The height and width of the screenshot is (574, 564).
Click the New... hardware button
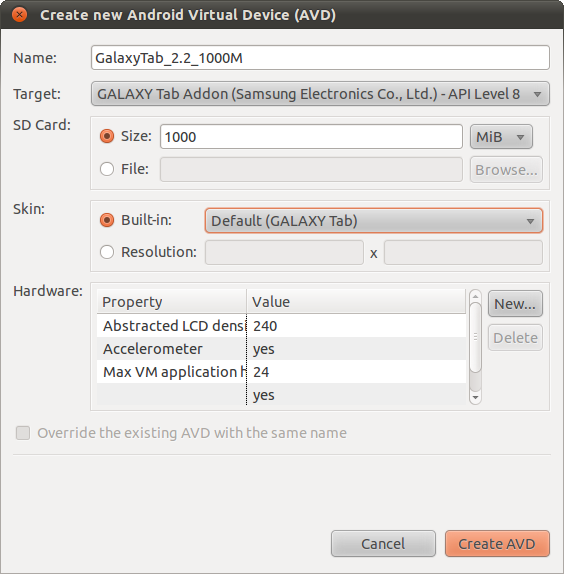515,304
